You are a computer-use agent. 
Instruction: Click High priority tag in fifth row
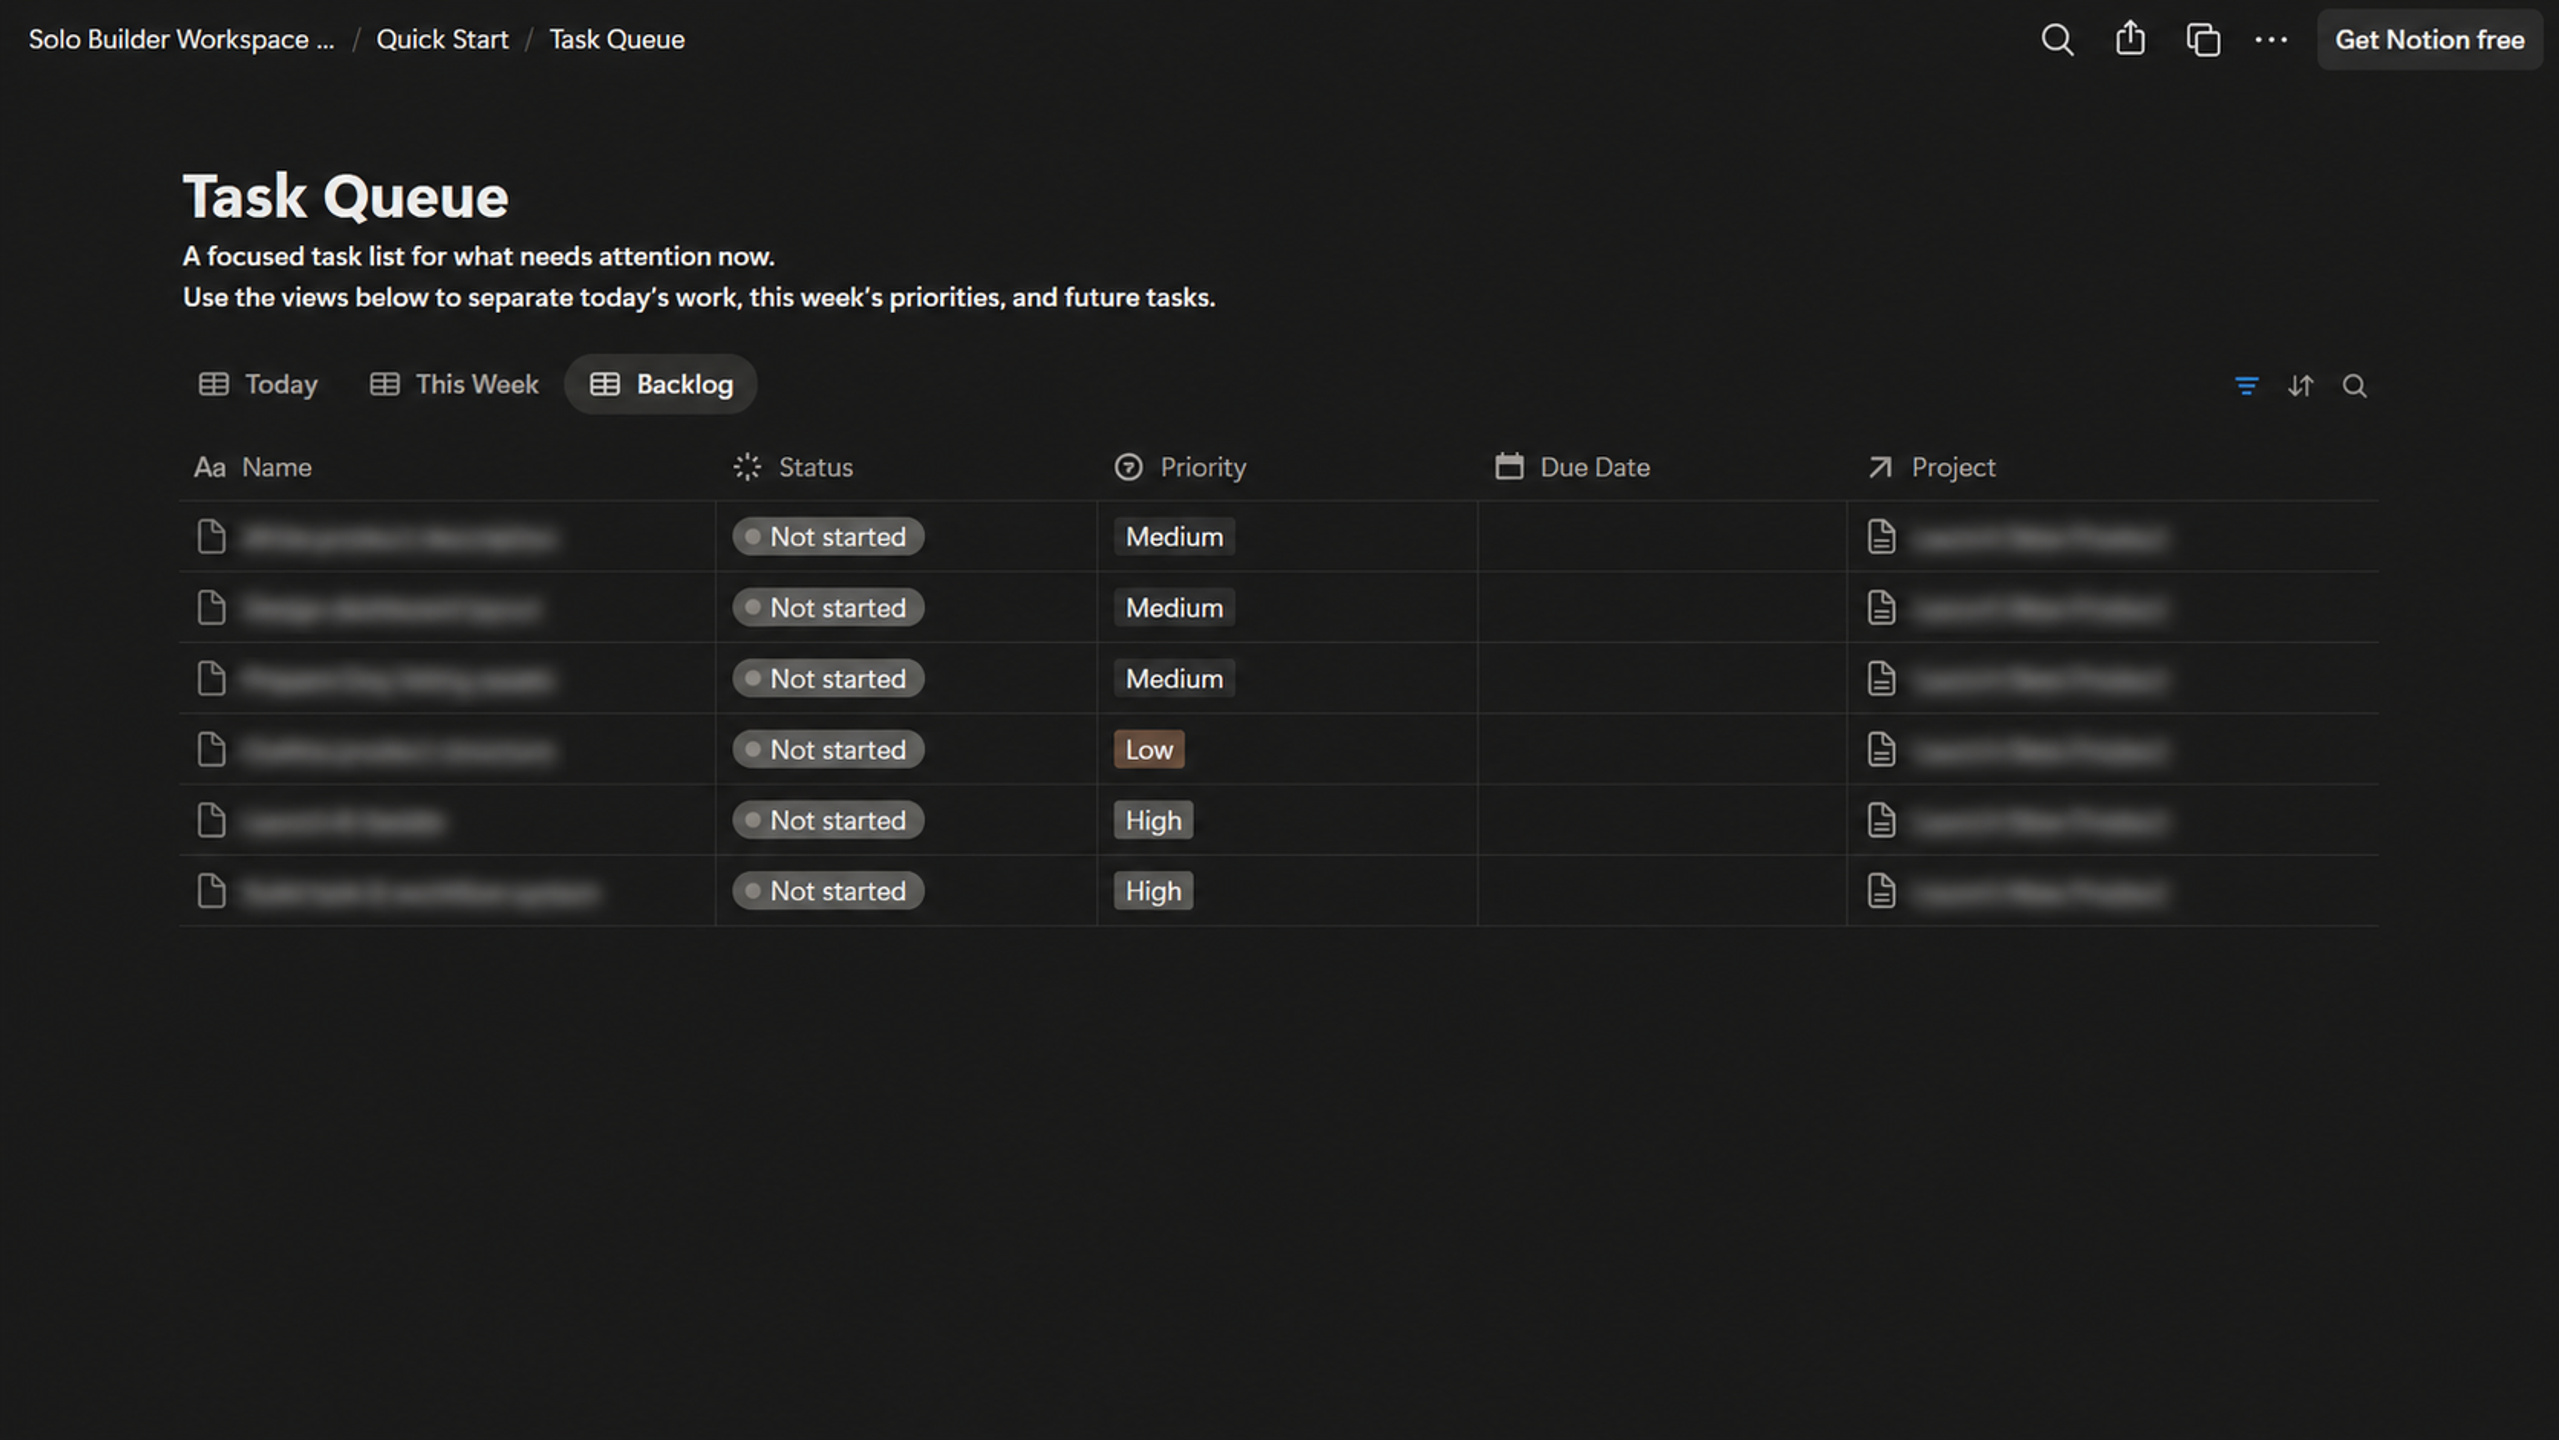pyautogui.click(x=1153, y=821)
